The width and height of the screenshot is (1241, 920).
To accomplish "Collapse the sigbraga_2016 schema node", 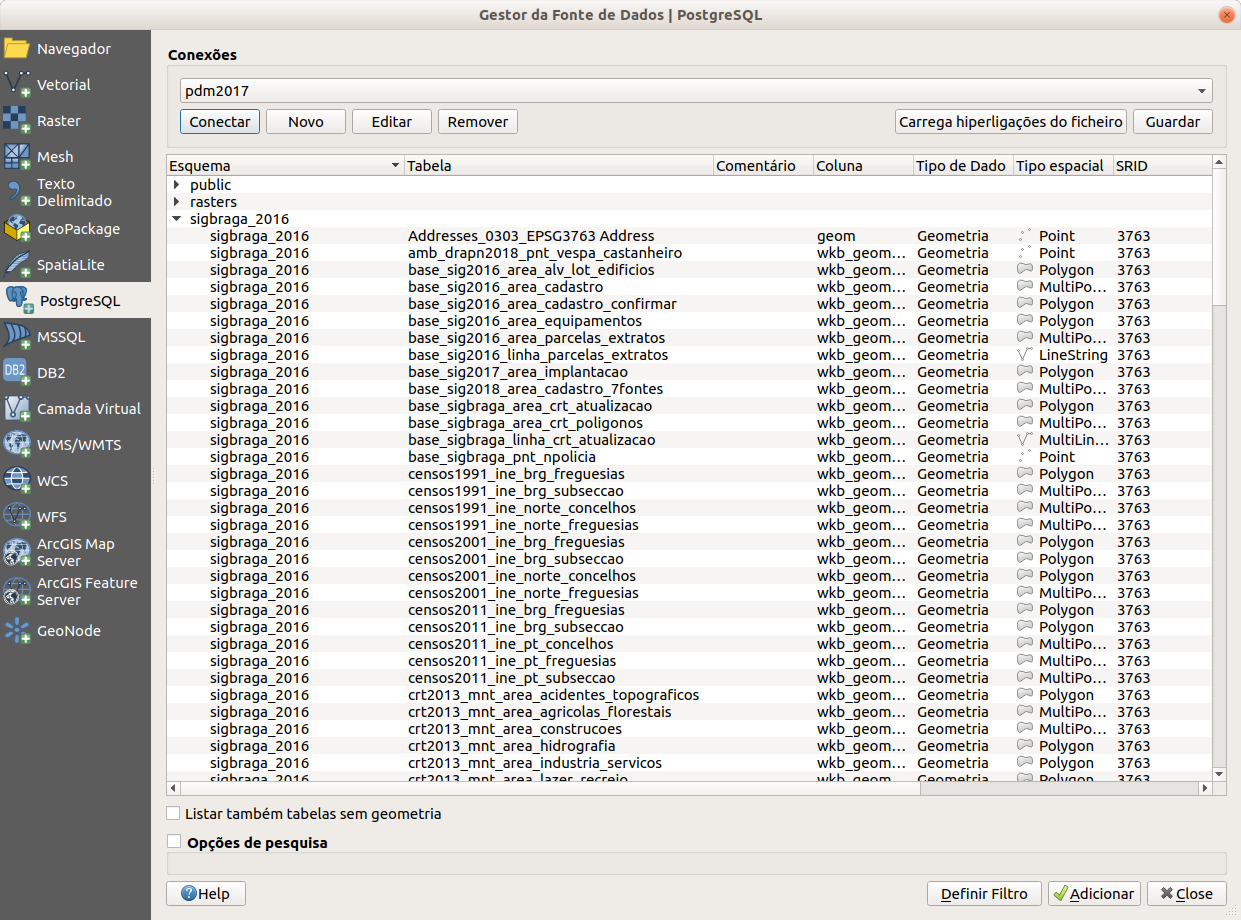I will click(177, 219).
